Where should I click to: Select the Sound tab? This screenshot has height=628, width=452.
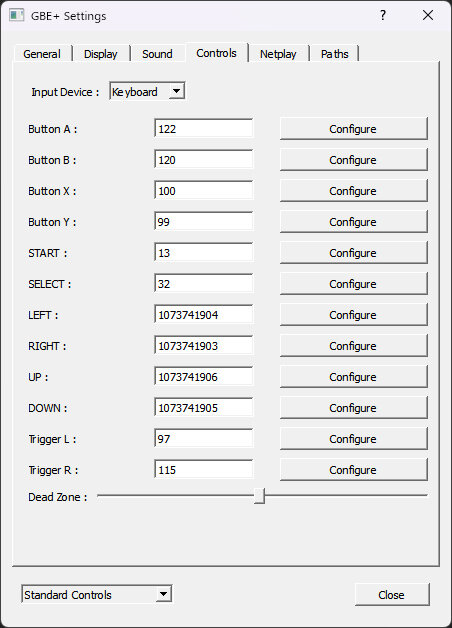pyautogui.click(x=157, y=54)
